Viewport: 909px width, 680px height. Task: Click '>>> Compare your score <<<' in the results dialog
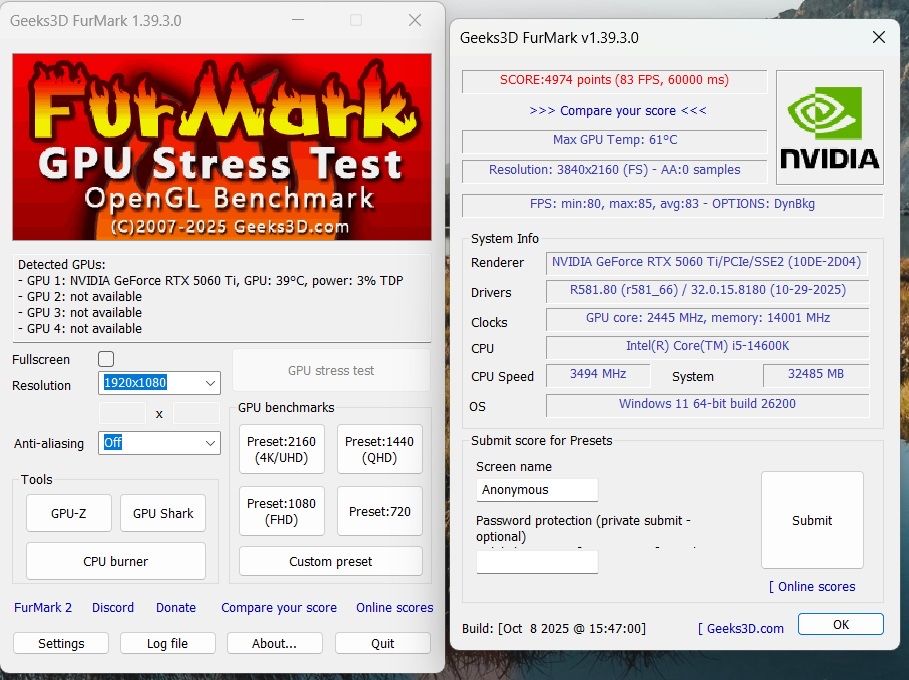coord(618,111)
